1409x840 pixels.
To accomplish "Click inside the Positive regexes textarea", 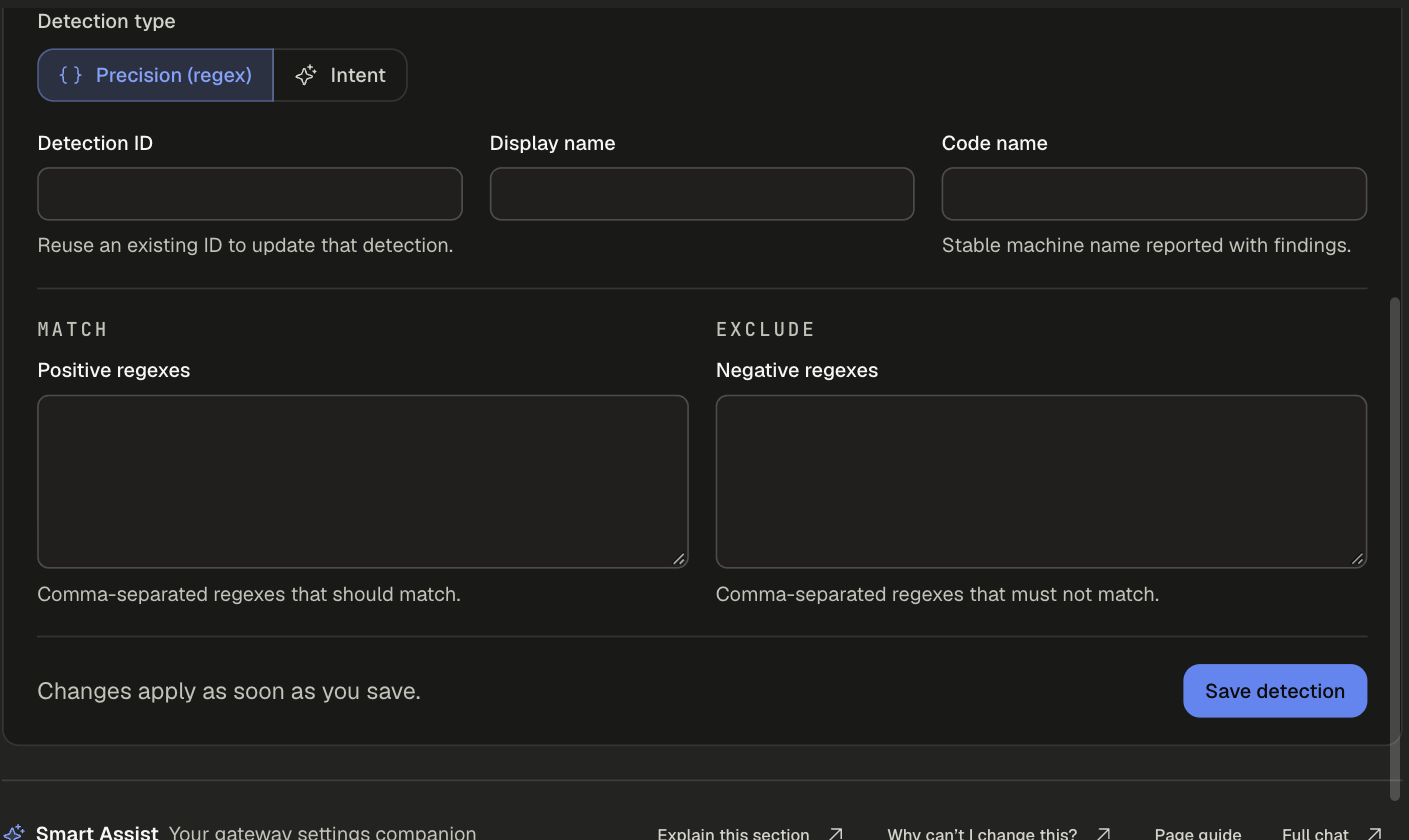I will 363,482.
